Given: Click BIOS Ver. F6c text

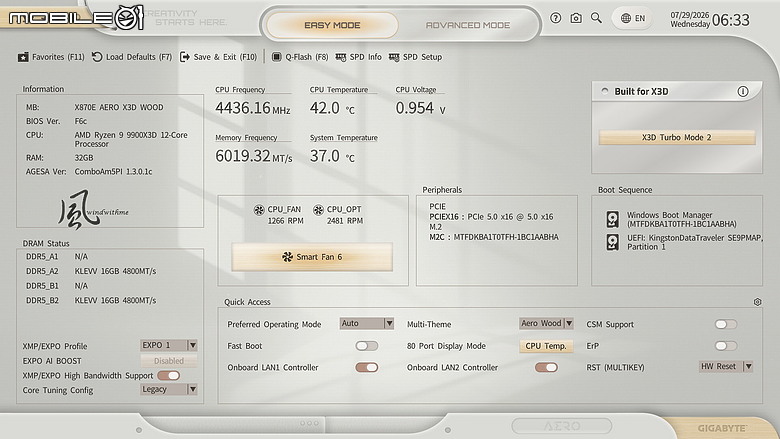Looking at the screenshot, I should [56, 121].
